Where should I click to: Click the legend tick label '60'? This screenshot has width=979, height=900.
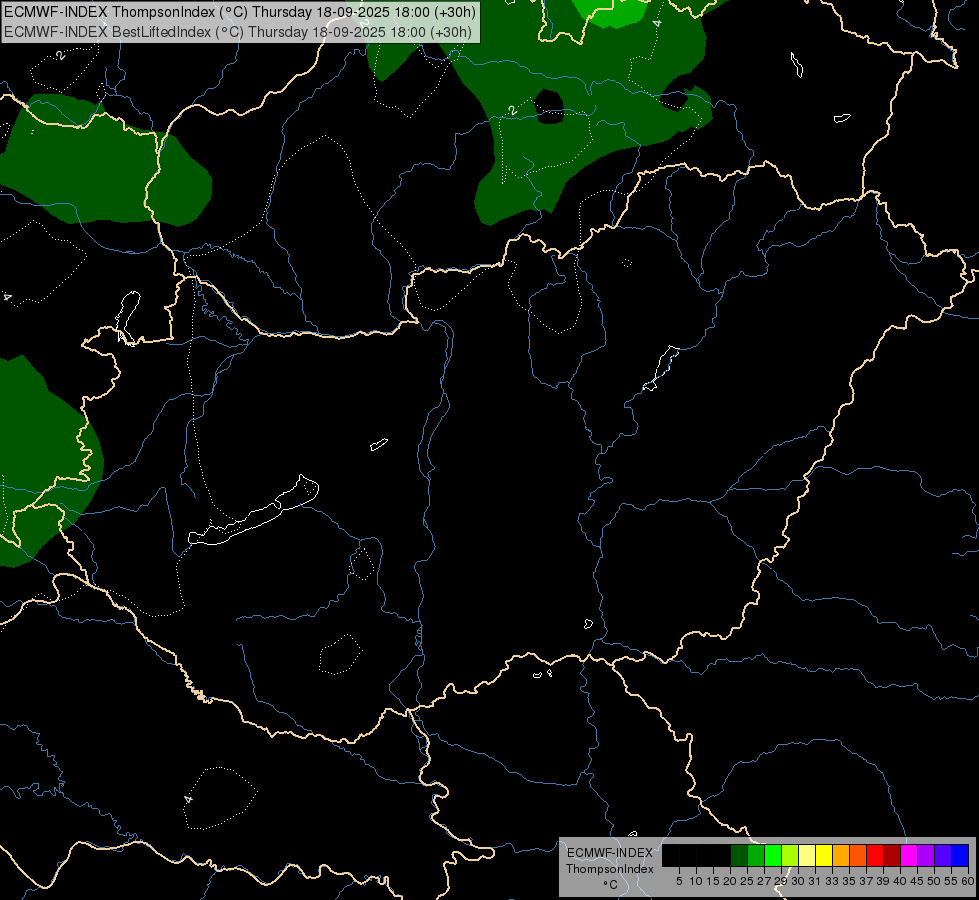967,881
